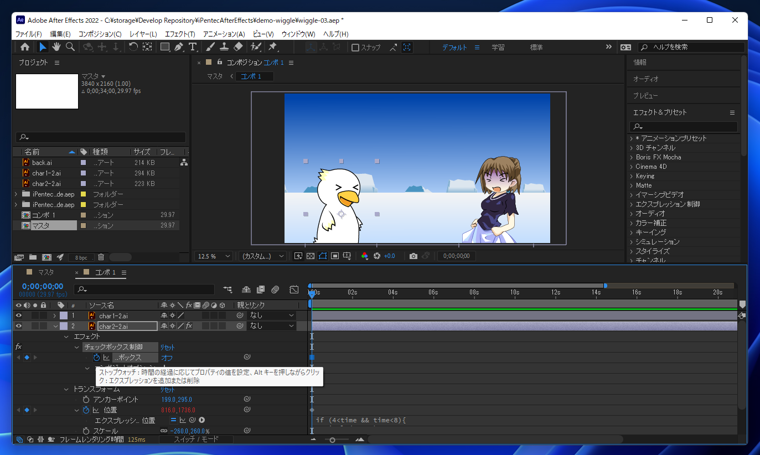Hide layer 1 char1-2.ai with eye
The width and height of the screenshot is (760, 455).
(x=18, y=315)
